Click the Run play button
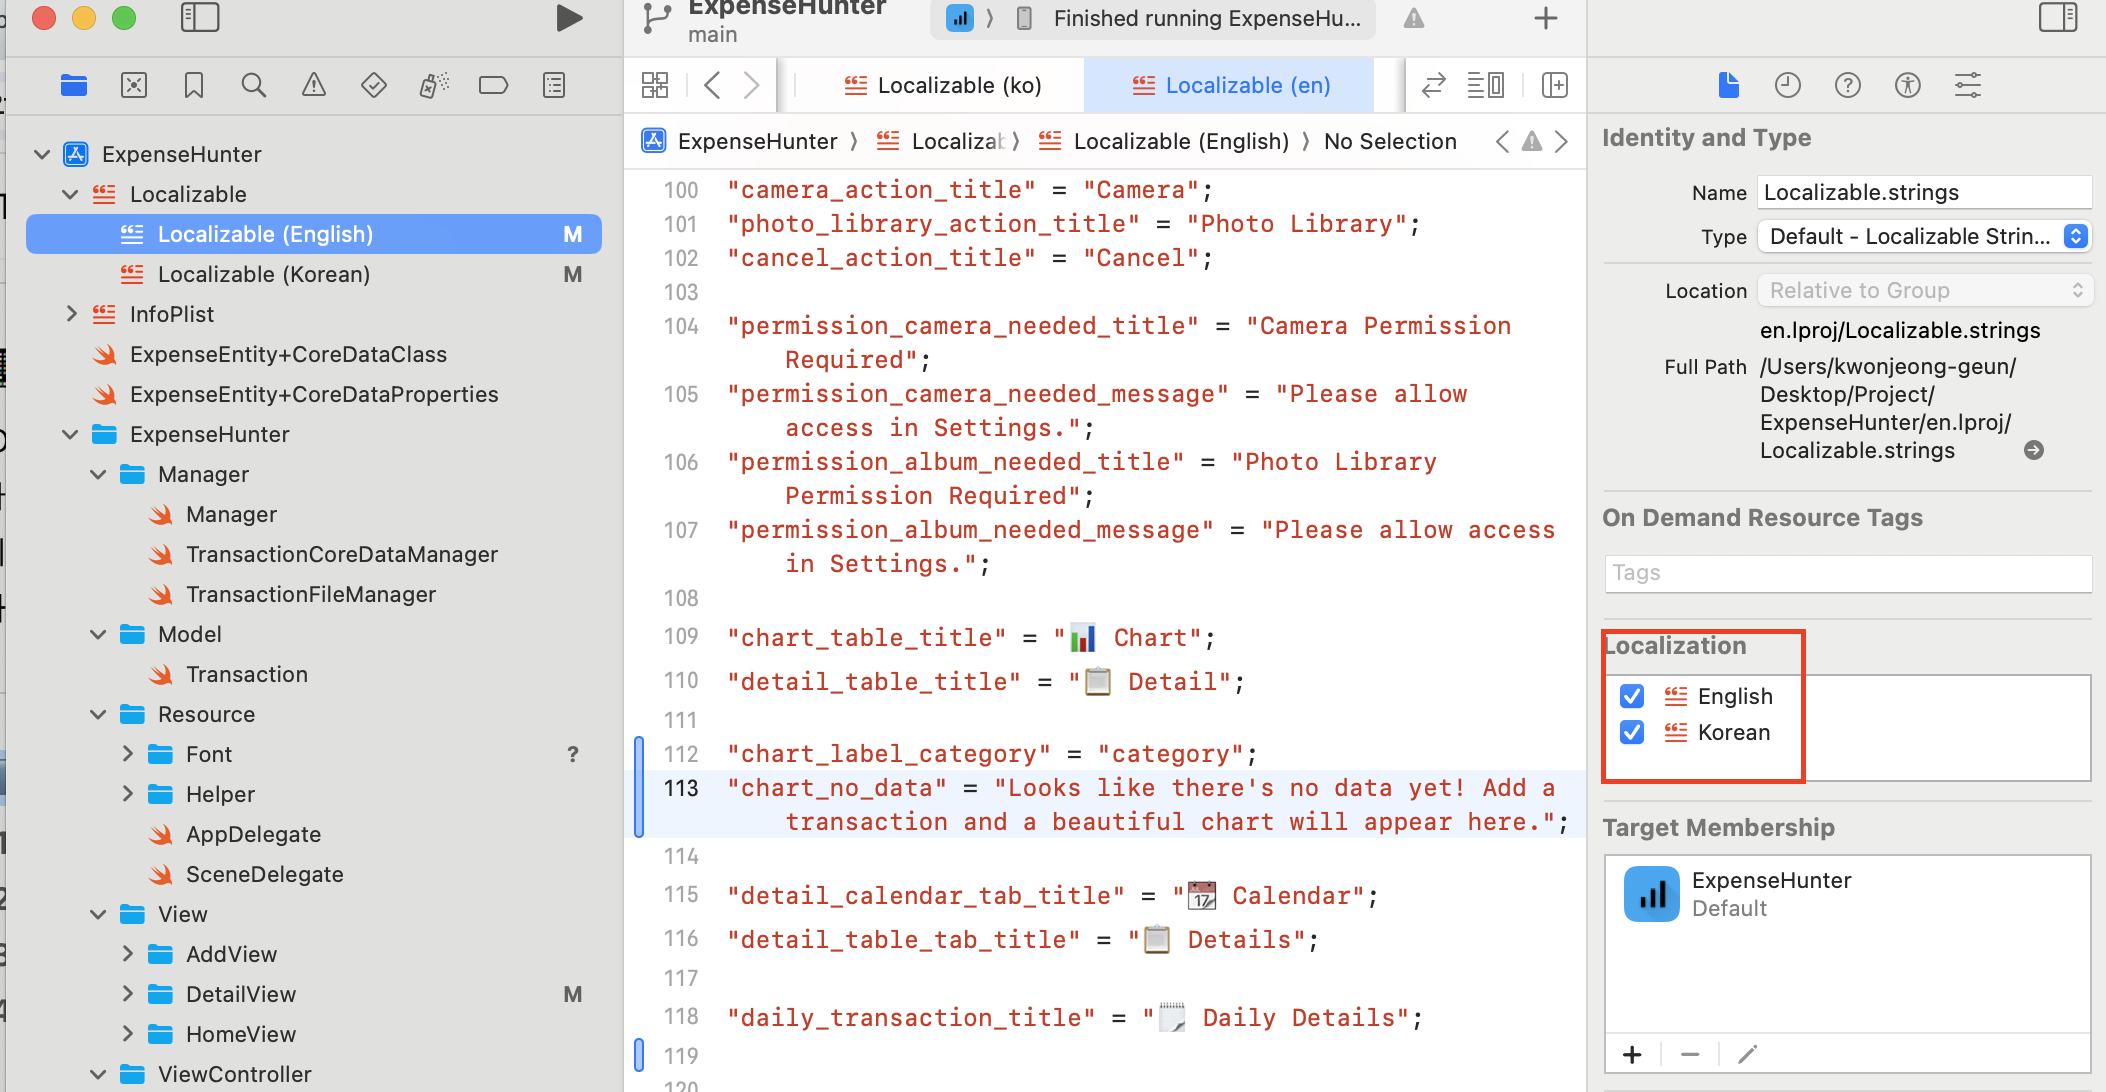The width and height of the screenshot is (2106, 1092). click(x=569, y=18)
